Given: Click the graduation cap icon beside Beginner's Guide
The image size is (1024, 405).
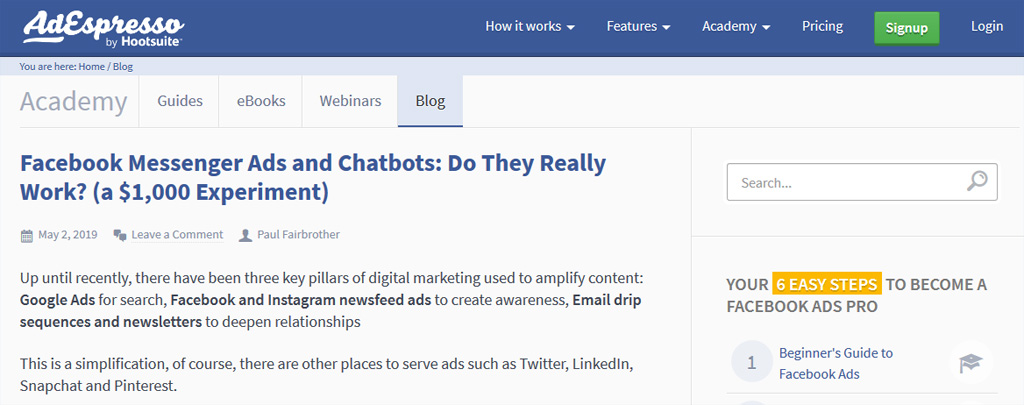Looking at the screenshot, I should point(971,363).
